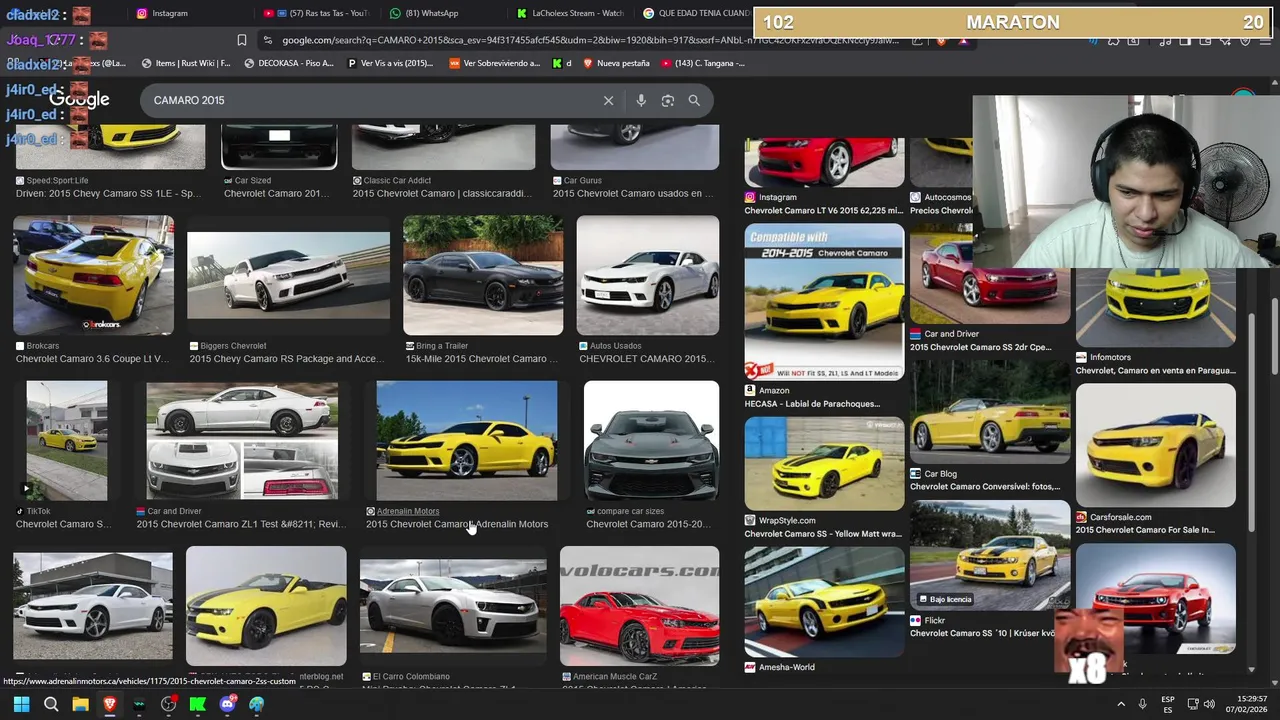Open the Items | Rust Wiki bookmark
This screenshot has width=1280, height=720.
[186, 63]
